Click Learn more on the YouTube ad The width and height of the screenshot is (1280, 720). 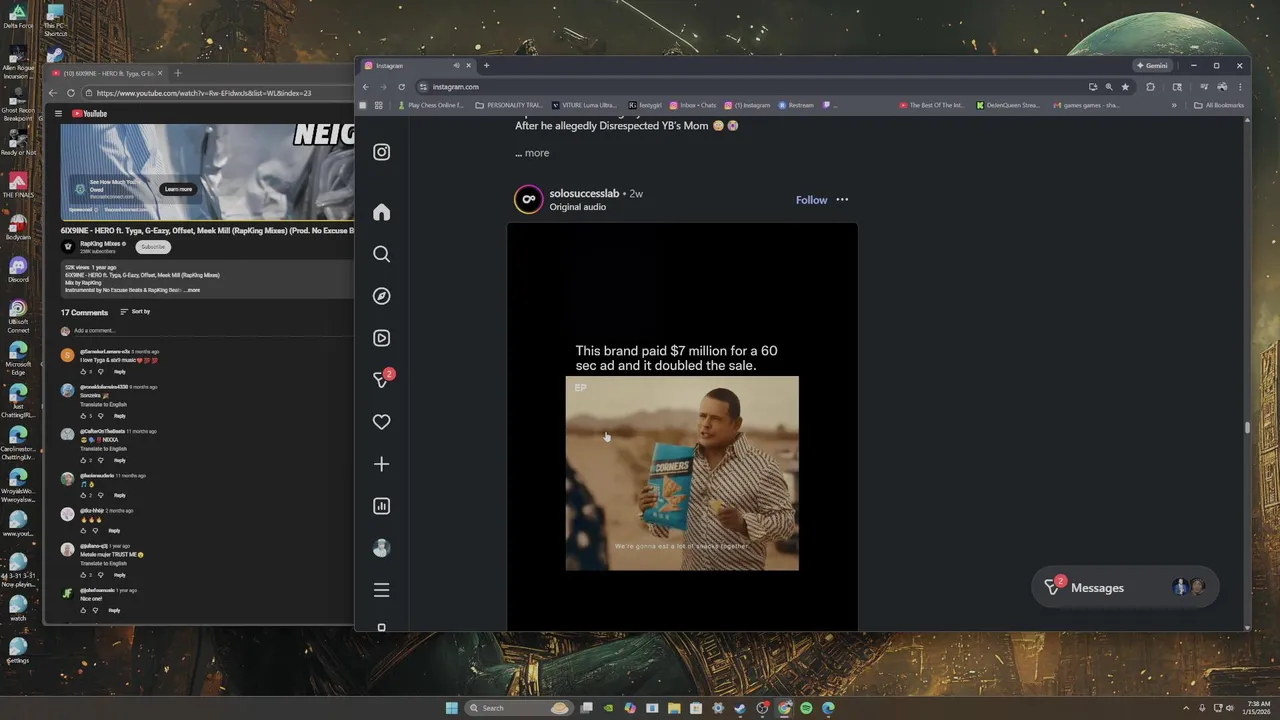pyautogui.click(x=178, y=189)
